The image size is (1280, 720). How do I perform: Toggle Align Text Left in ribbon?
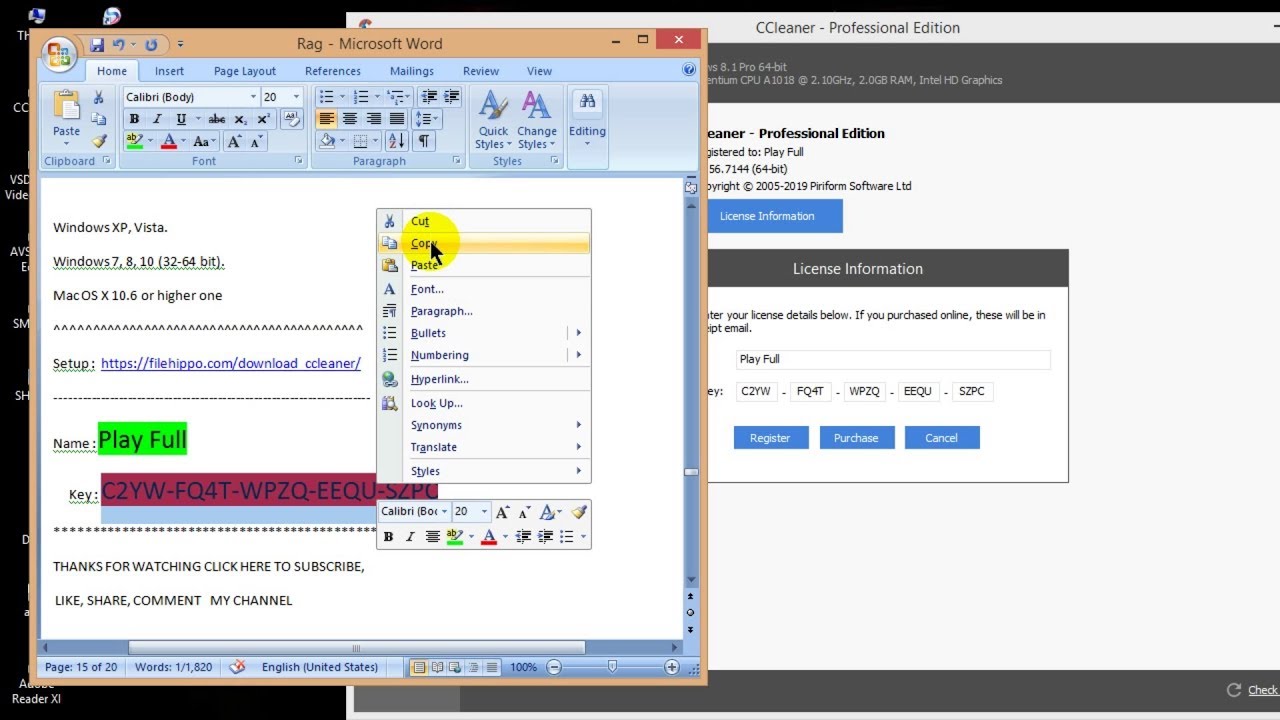pyautogui.click(x=326, y=119)
